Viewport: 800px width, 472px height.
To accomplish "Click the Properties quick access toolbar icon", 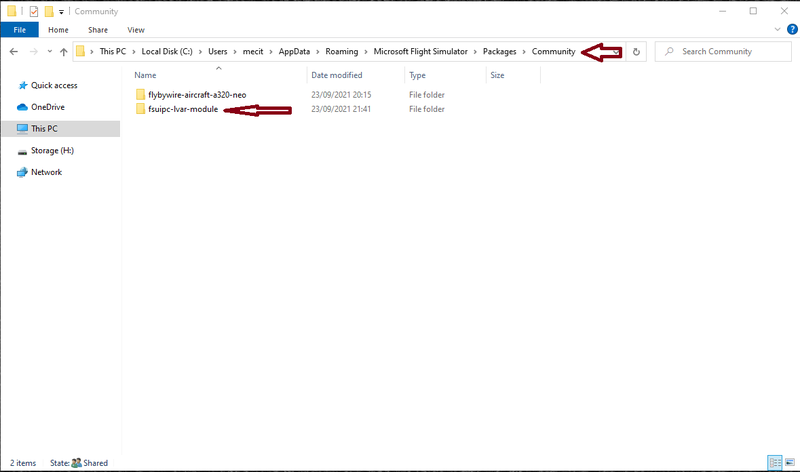I will (x=34, y=11).
